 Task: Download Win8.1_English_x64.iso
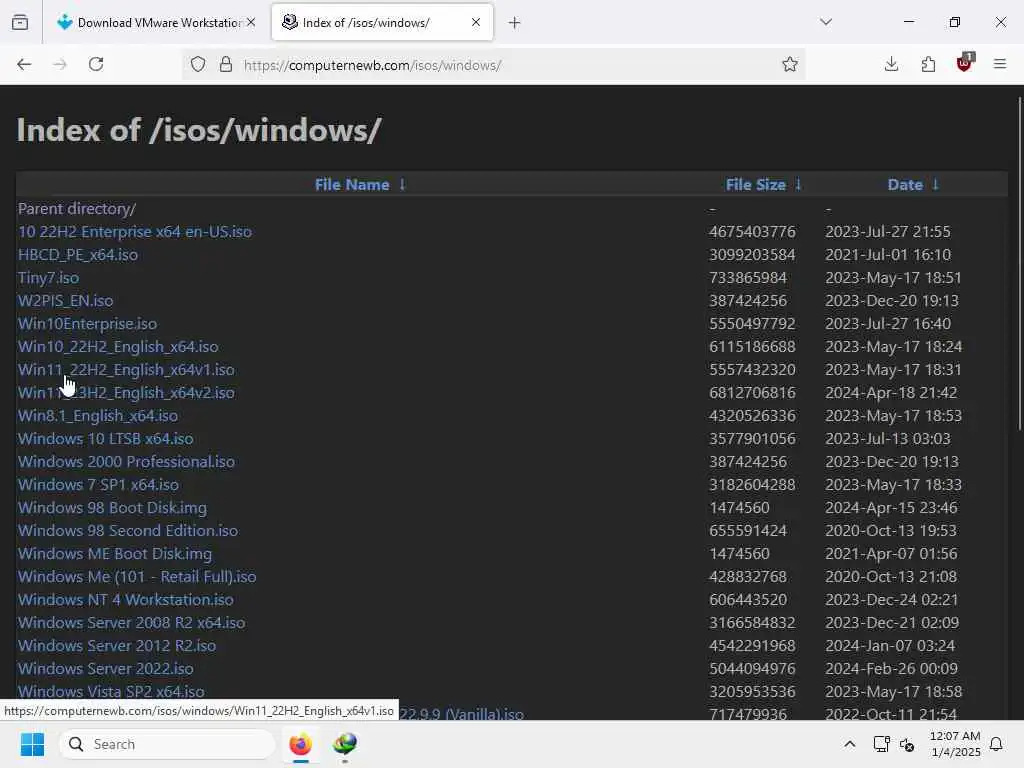click(98, 415)
